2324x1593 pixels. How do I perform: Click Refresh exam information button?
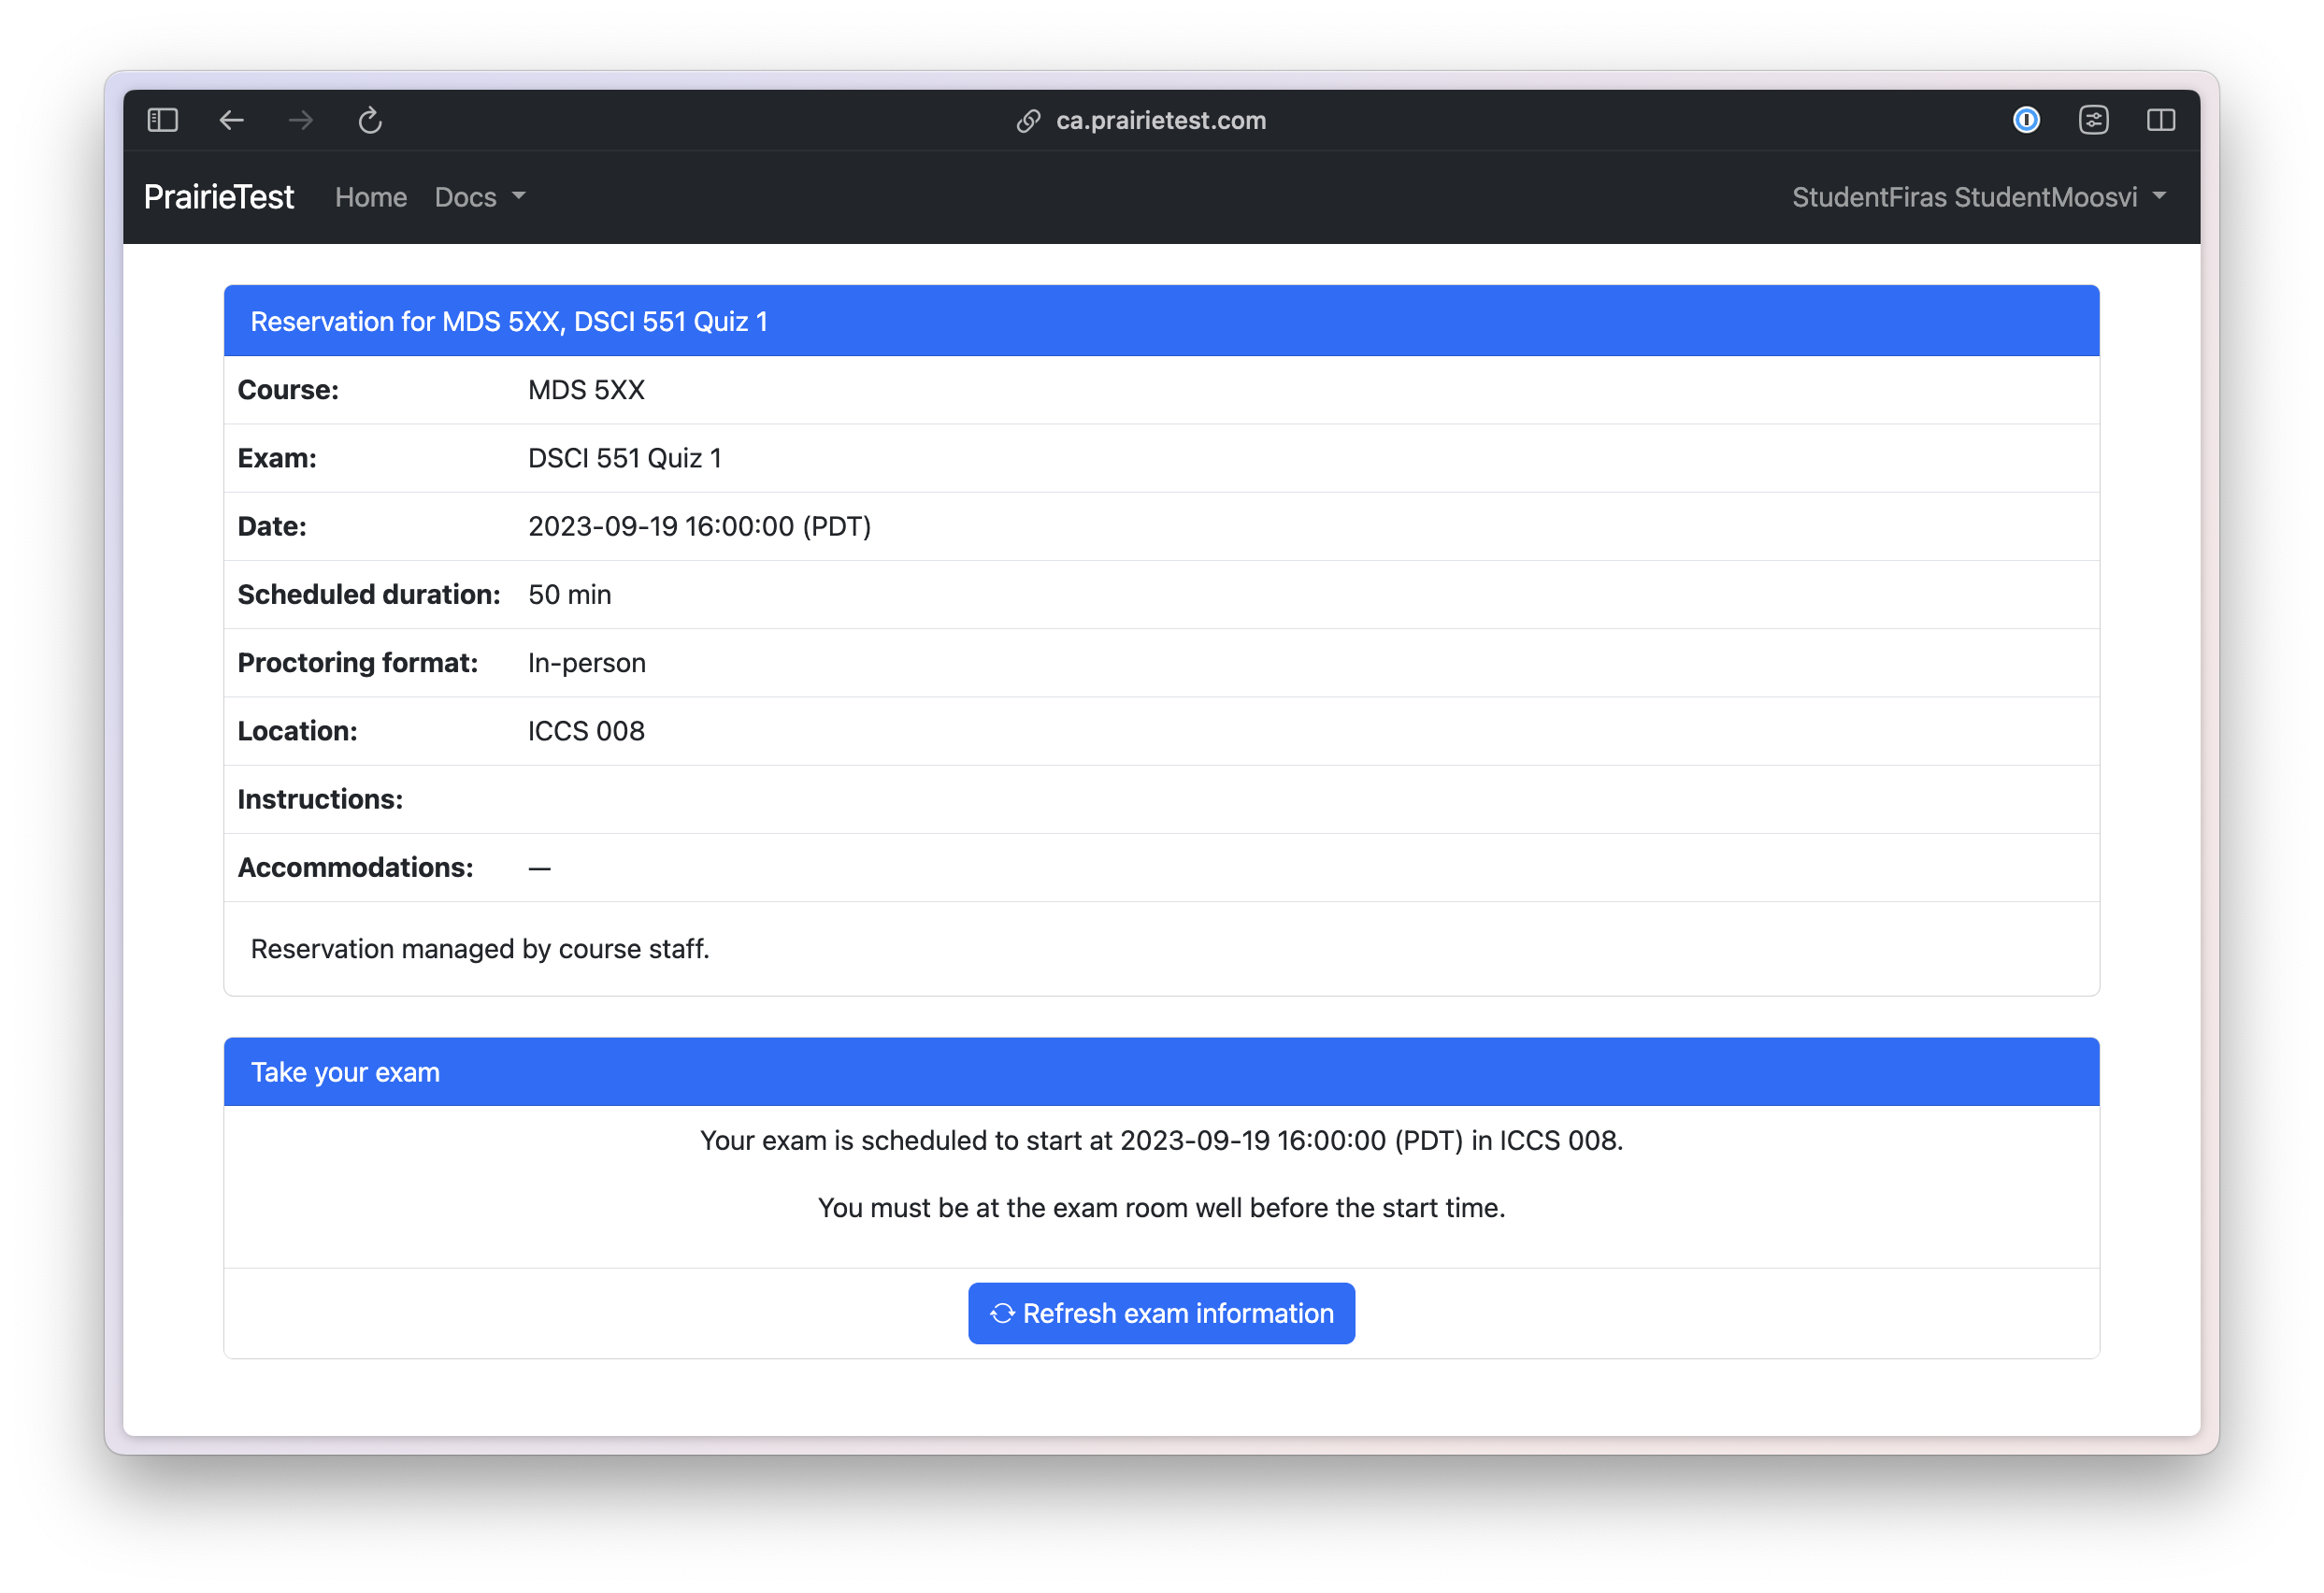tap(1162, 1313)
